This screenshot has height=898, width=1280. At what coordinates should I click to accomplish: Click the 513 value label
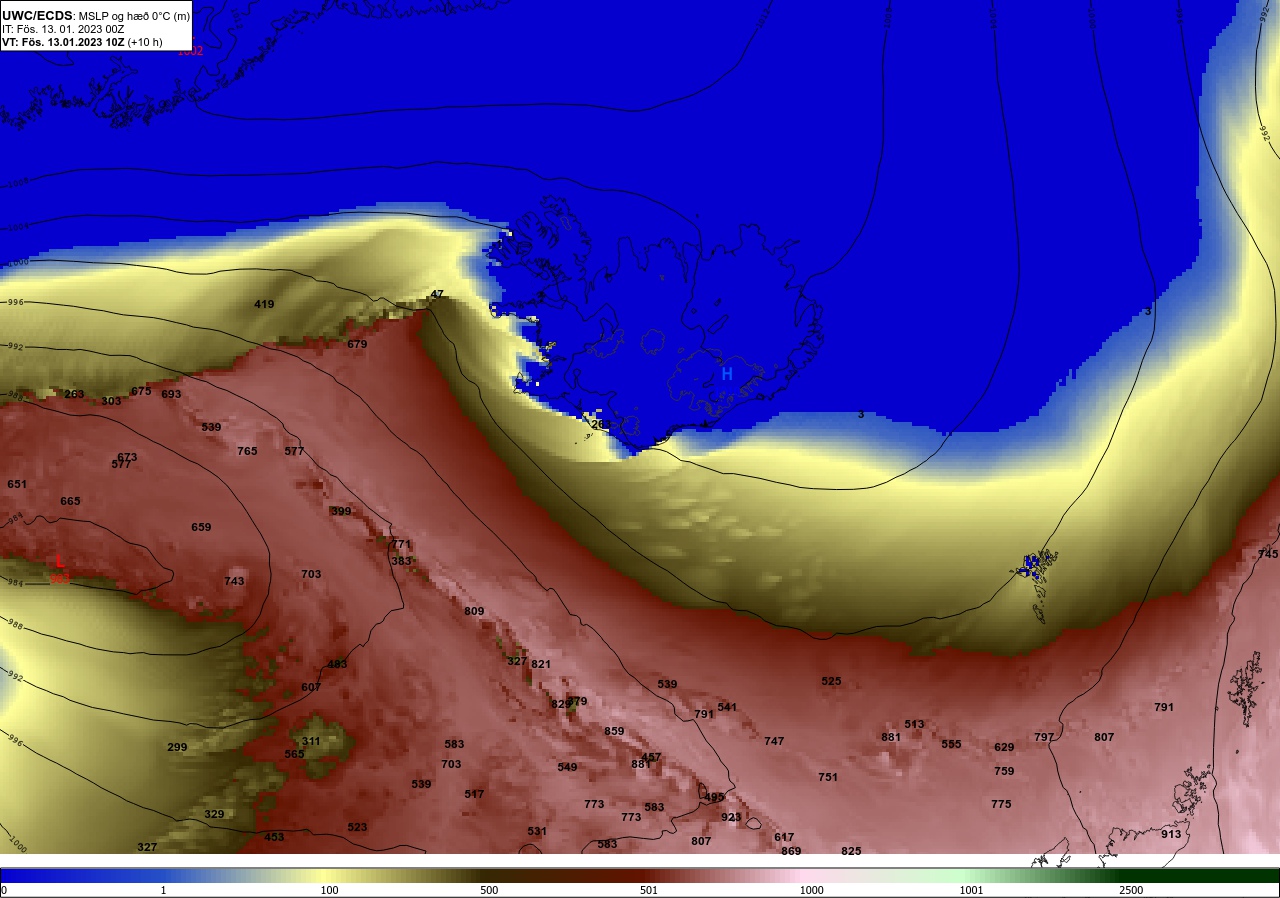coord(914,724)
